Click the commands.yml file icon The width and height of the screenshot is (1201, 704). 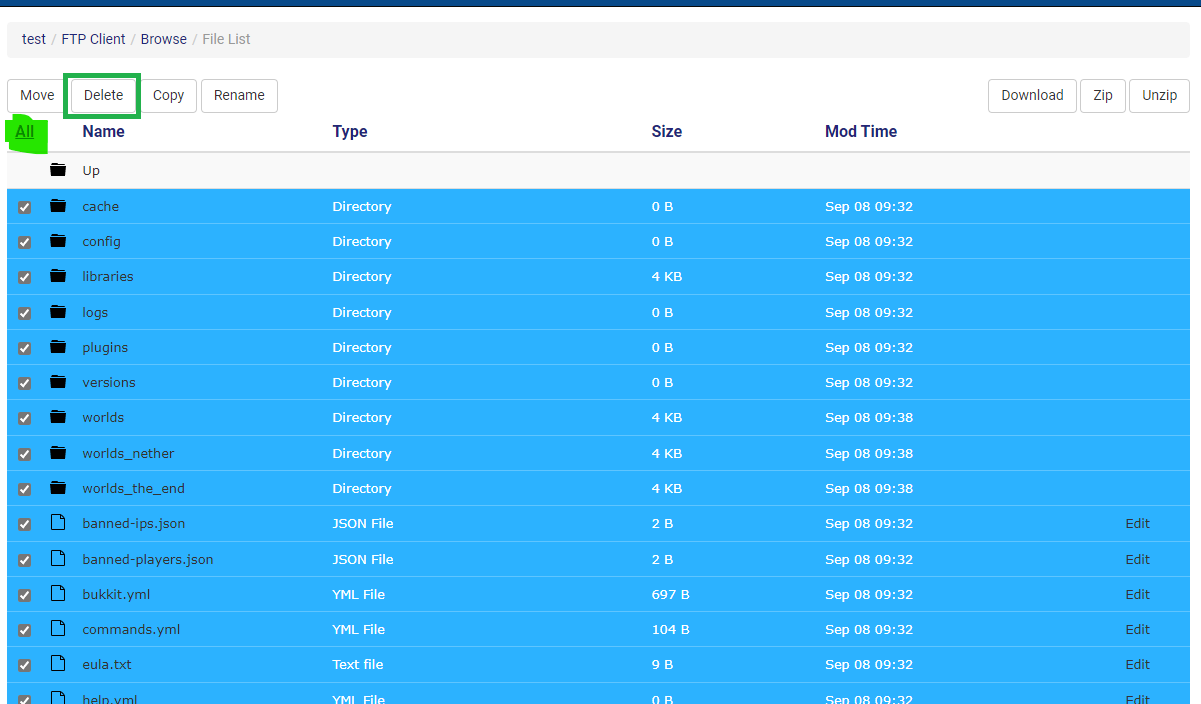pyautogui.click(x=58, y=629)
